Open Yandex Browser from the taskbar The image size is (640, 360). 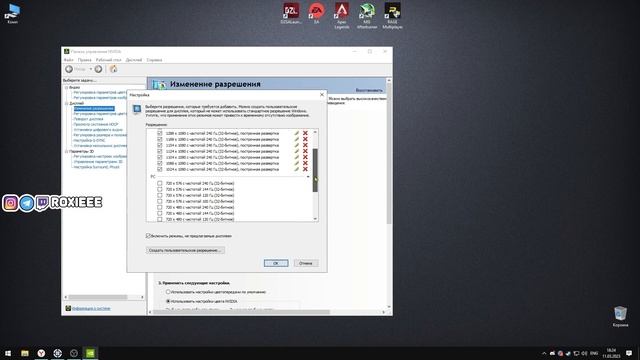coord(41,353)
